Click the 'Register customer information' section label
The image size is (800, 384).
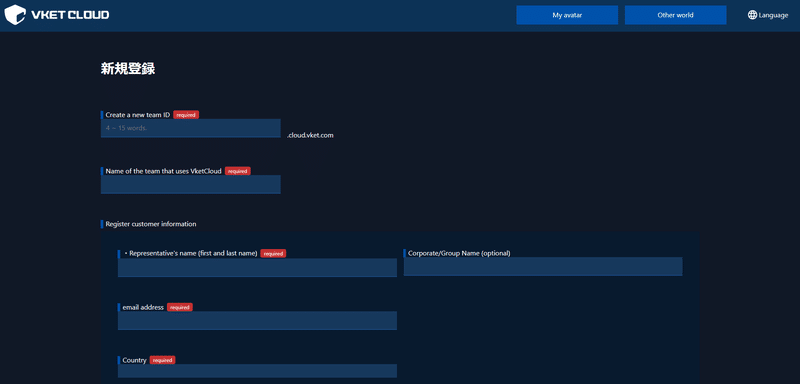click(151, 224)
